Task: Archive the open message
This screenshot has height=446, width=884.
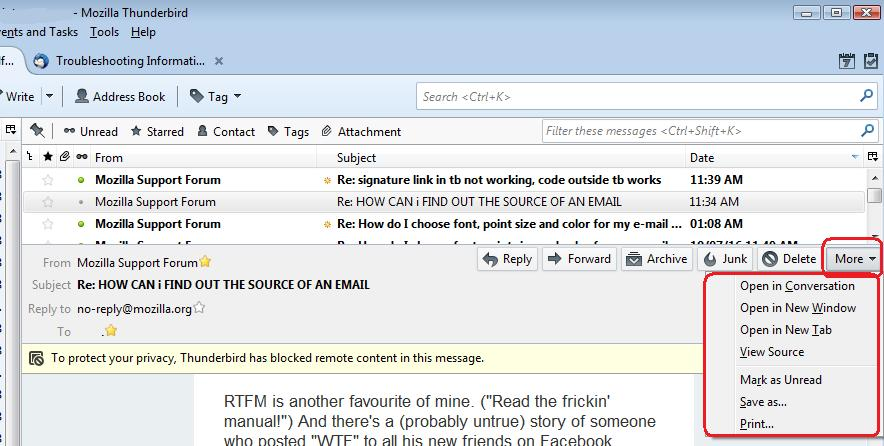Action: click(656, 259)
